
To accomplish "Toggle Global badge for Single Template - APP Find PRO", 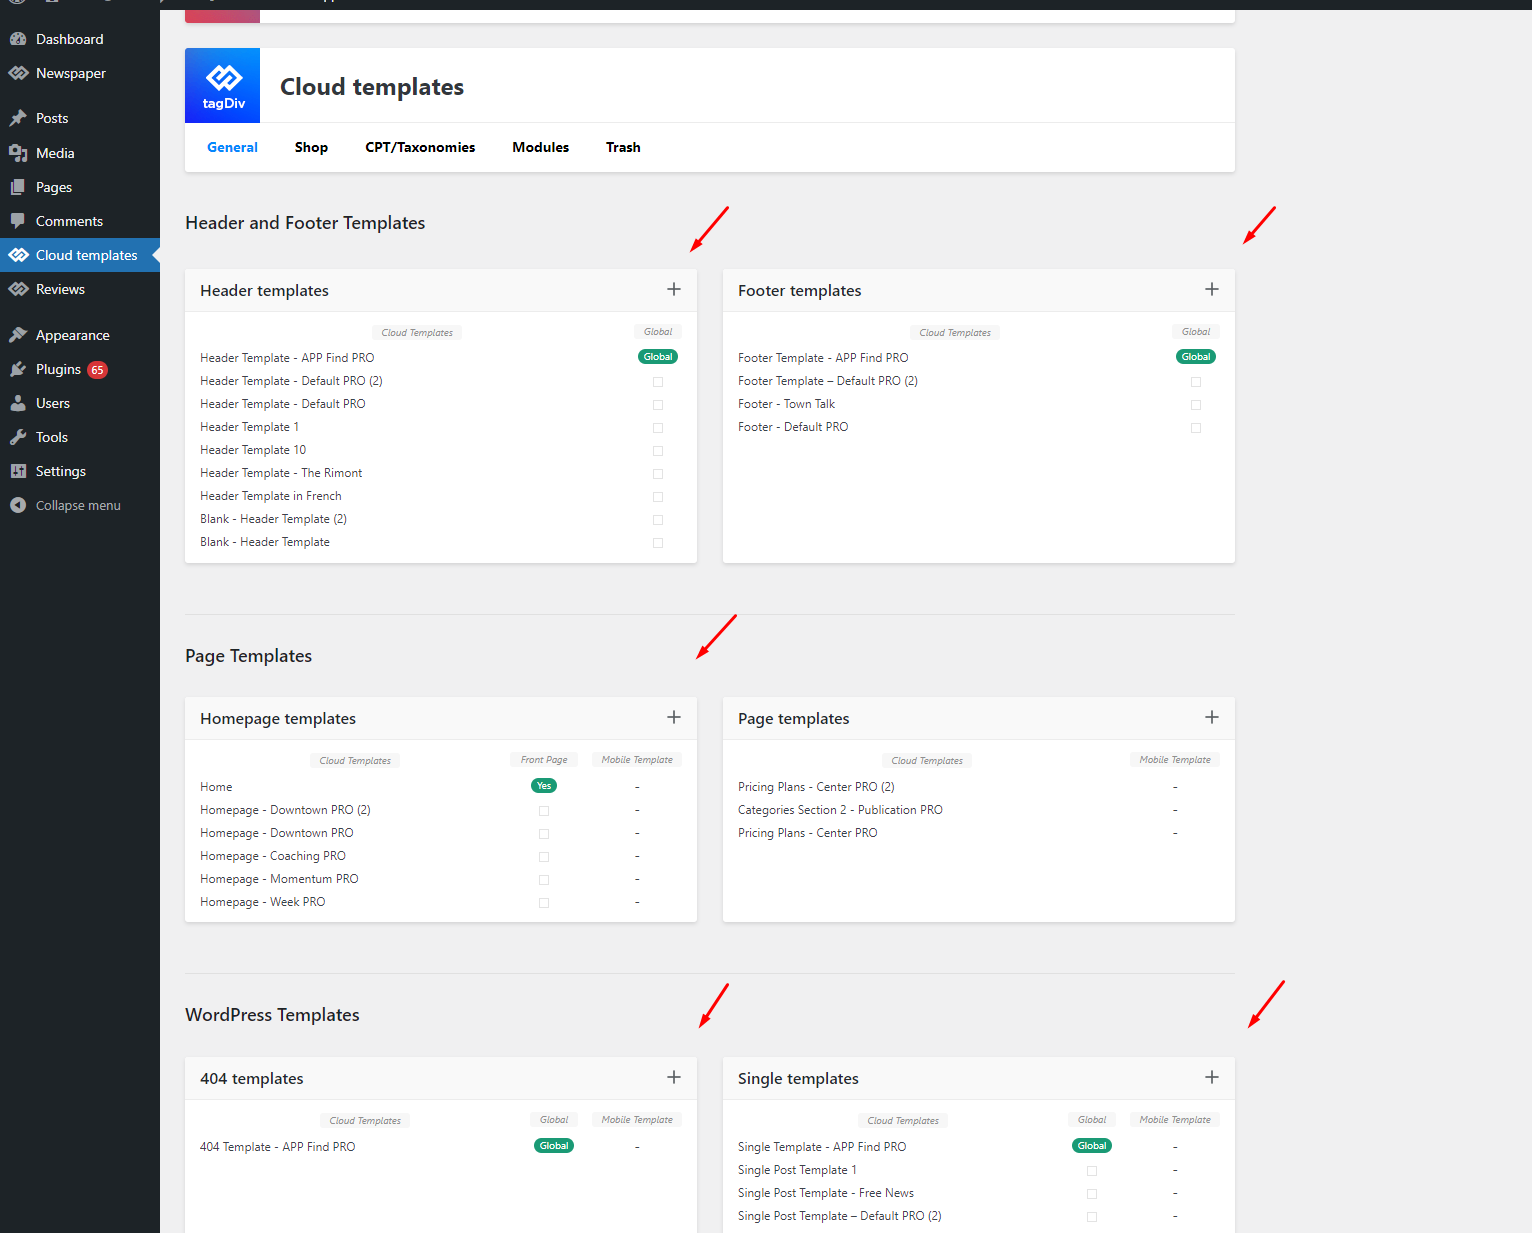I will (x=1092, y=1146).
